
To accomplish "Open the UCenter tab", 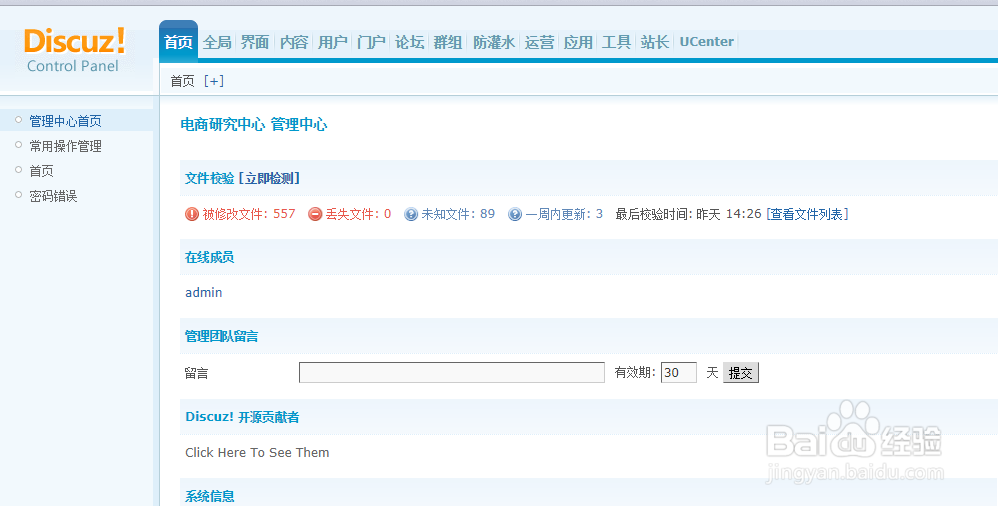I will (706, 42).
